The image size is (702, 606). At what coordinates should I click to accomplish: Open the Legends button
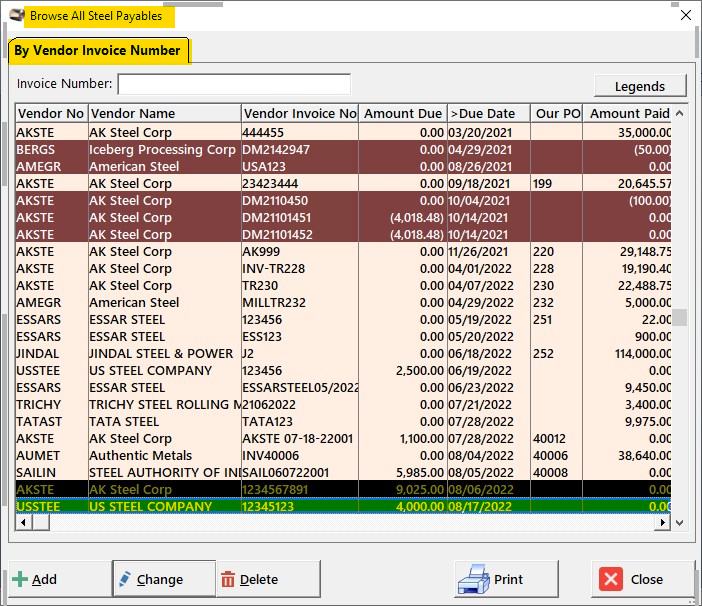640,86
